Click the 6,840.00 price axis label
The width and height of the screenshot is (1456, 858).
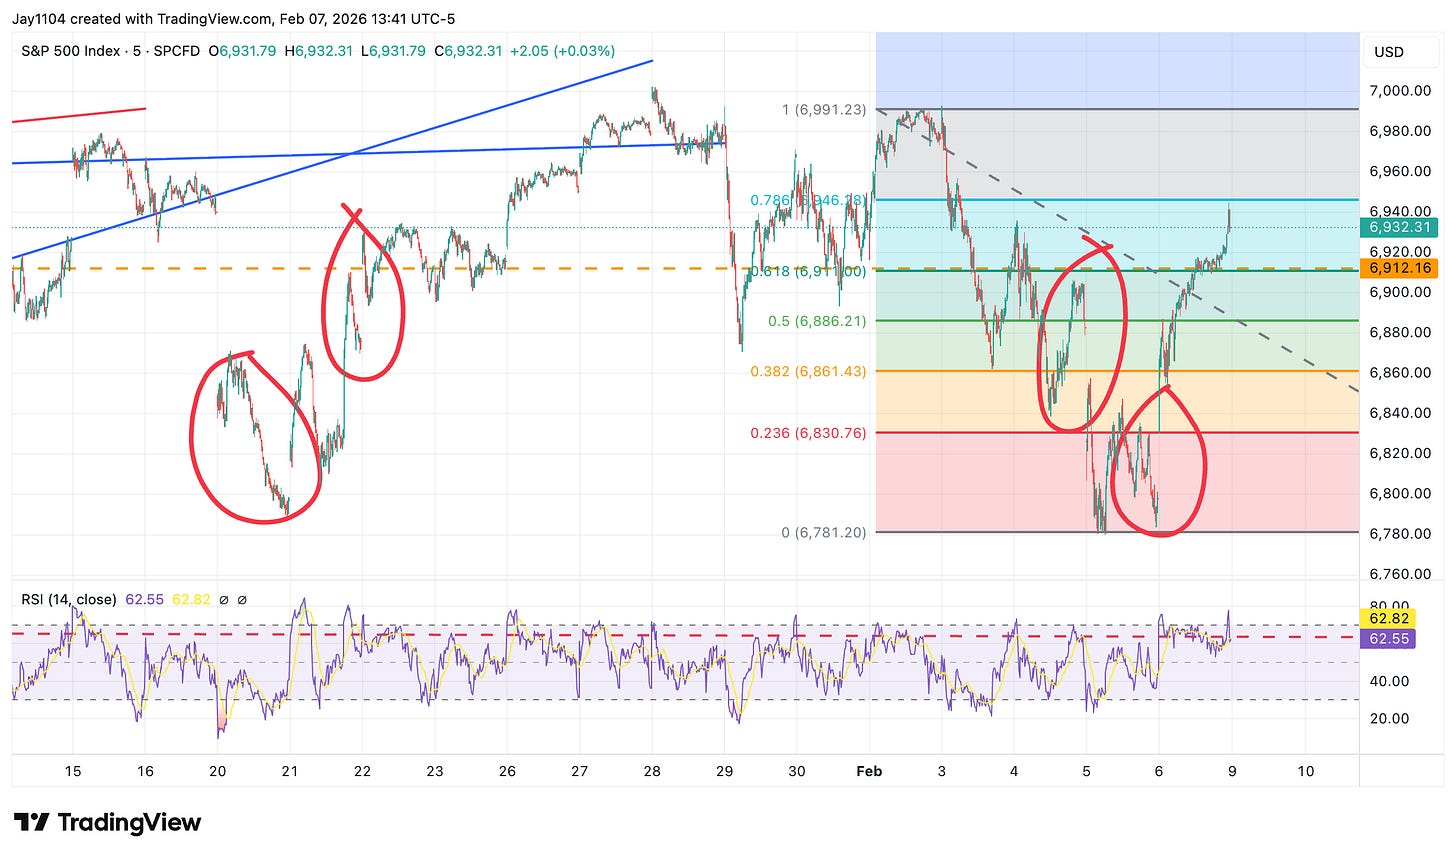[1400, 413]
